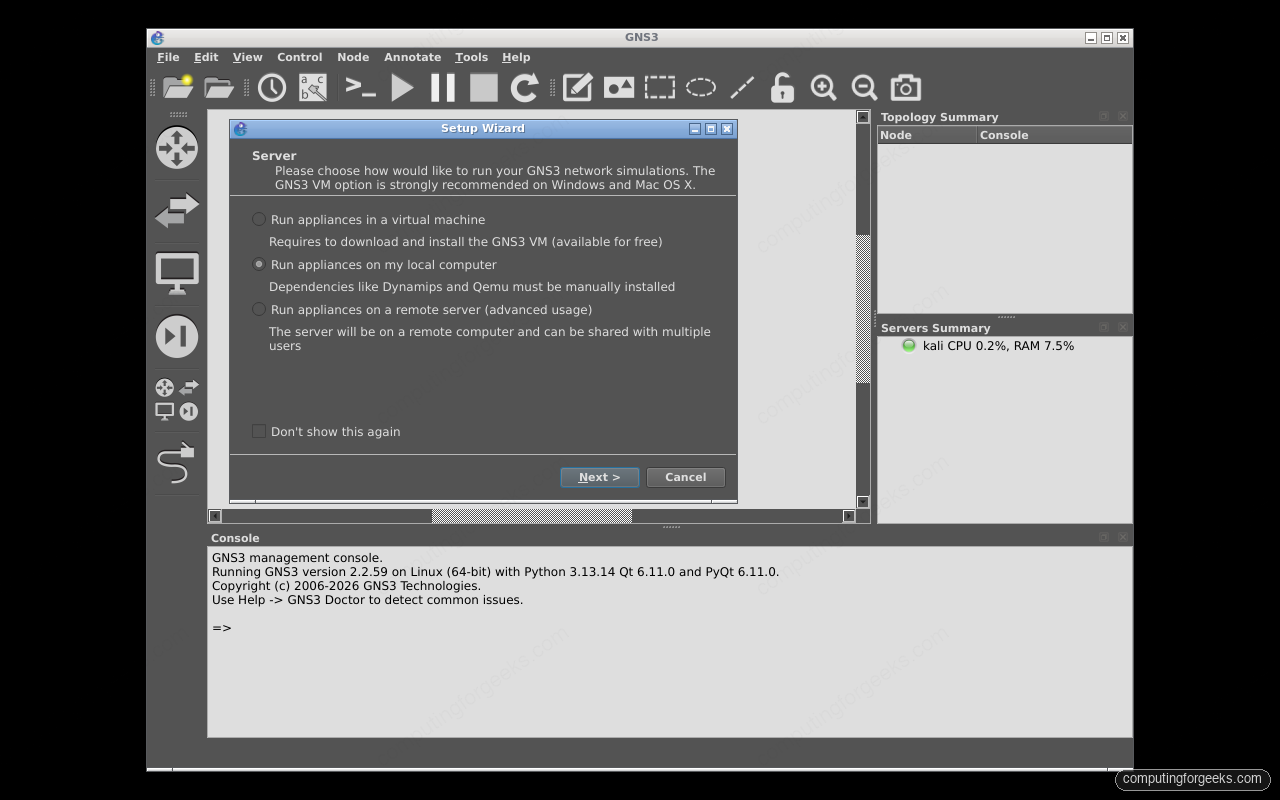Viewport: 1280px width, 800px height.
Task: Browse routers in the device sidebar
Action: coord(177,147)
